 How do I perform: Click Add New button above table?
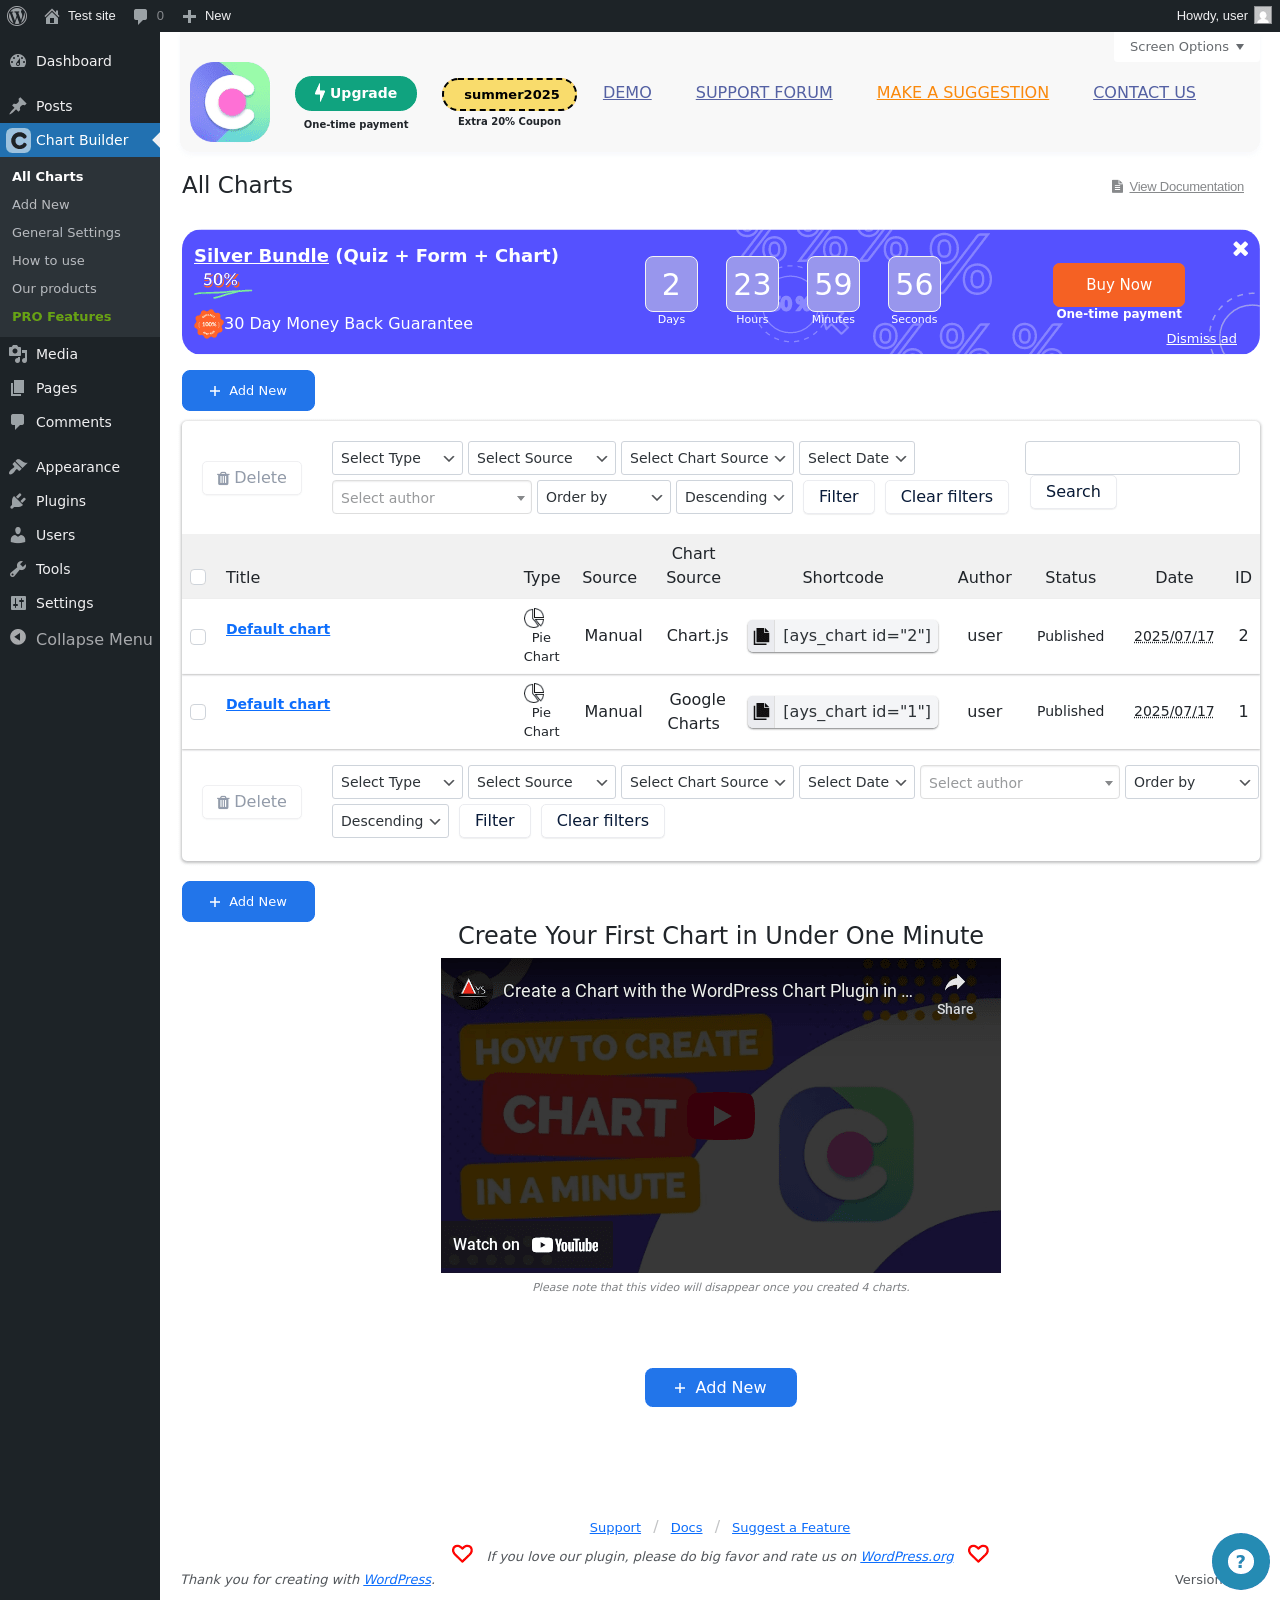[248, 390]
